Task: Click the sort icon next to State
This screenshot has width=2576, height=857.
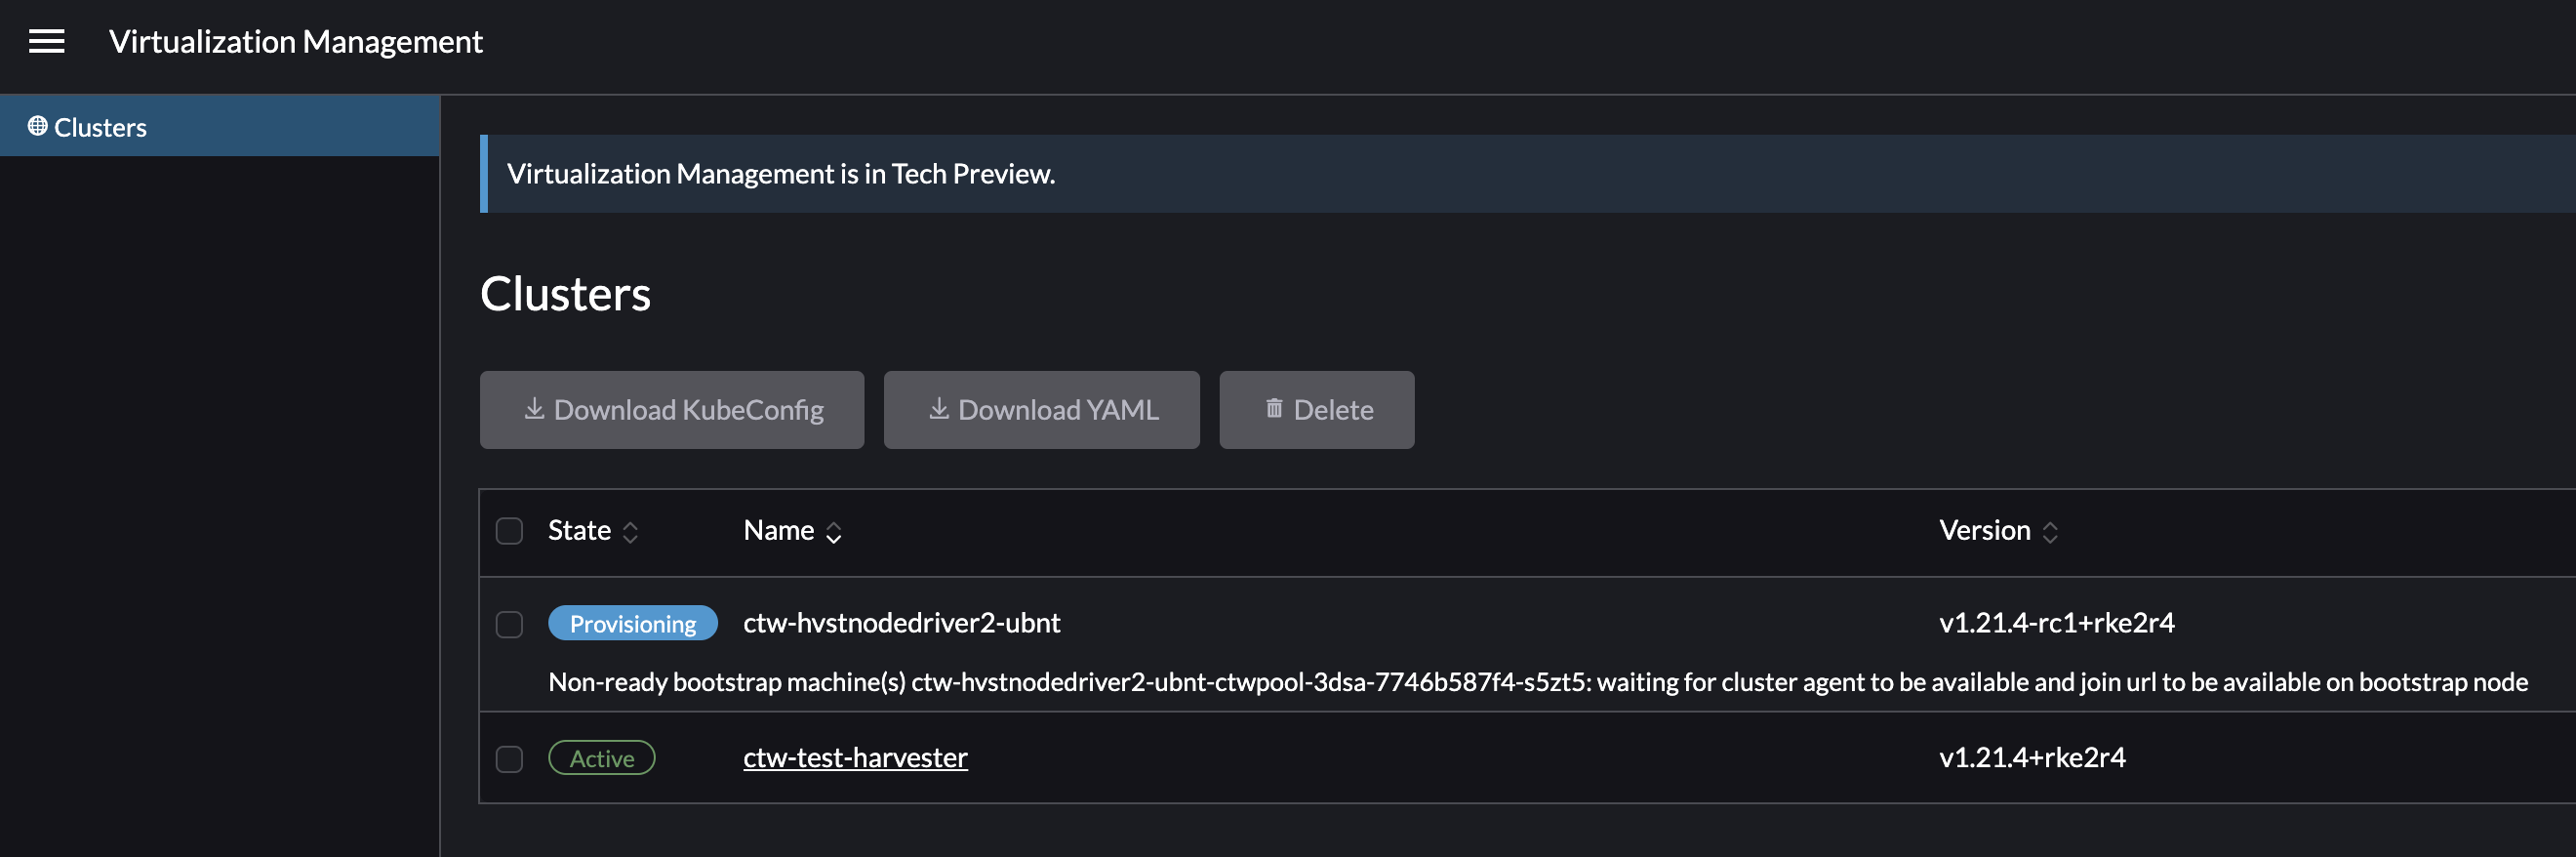Action: 630,531
